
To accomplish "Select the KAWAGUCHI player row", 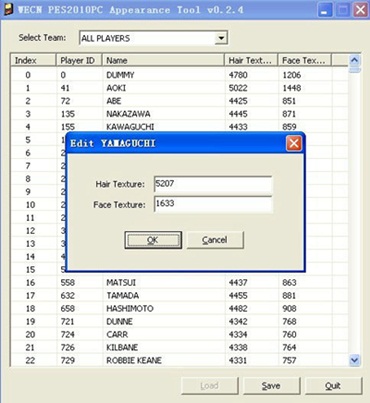I will pyautogui.click(x=179, y=127).
